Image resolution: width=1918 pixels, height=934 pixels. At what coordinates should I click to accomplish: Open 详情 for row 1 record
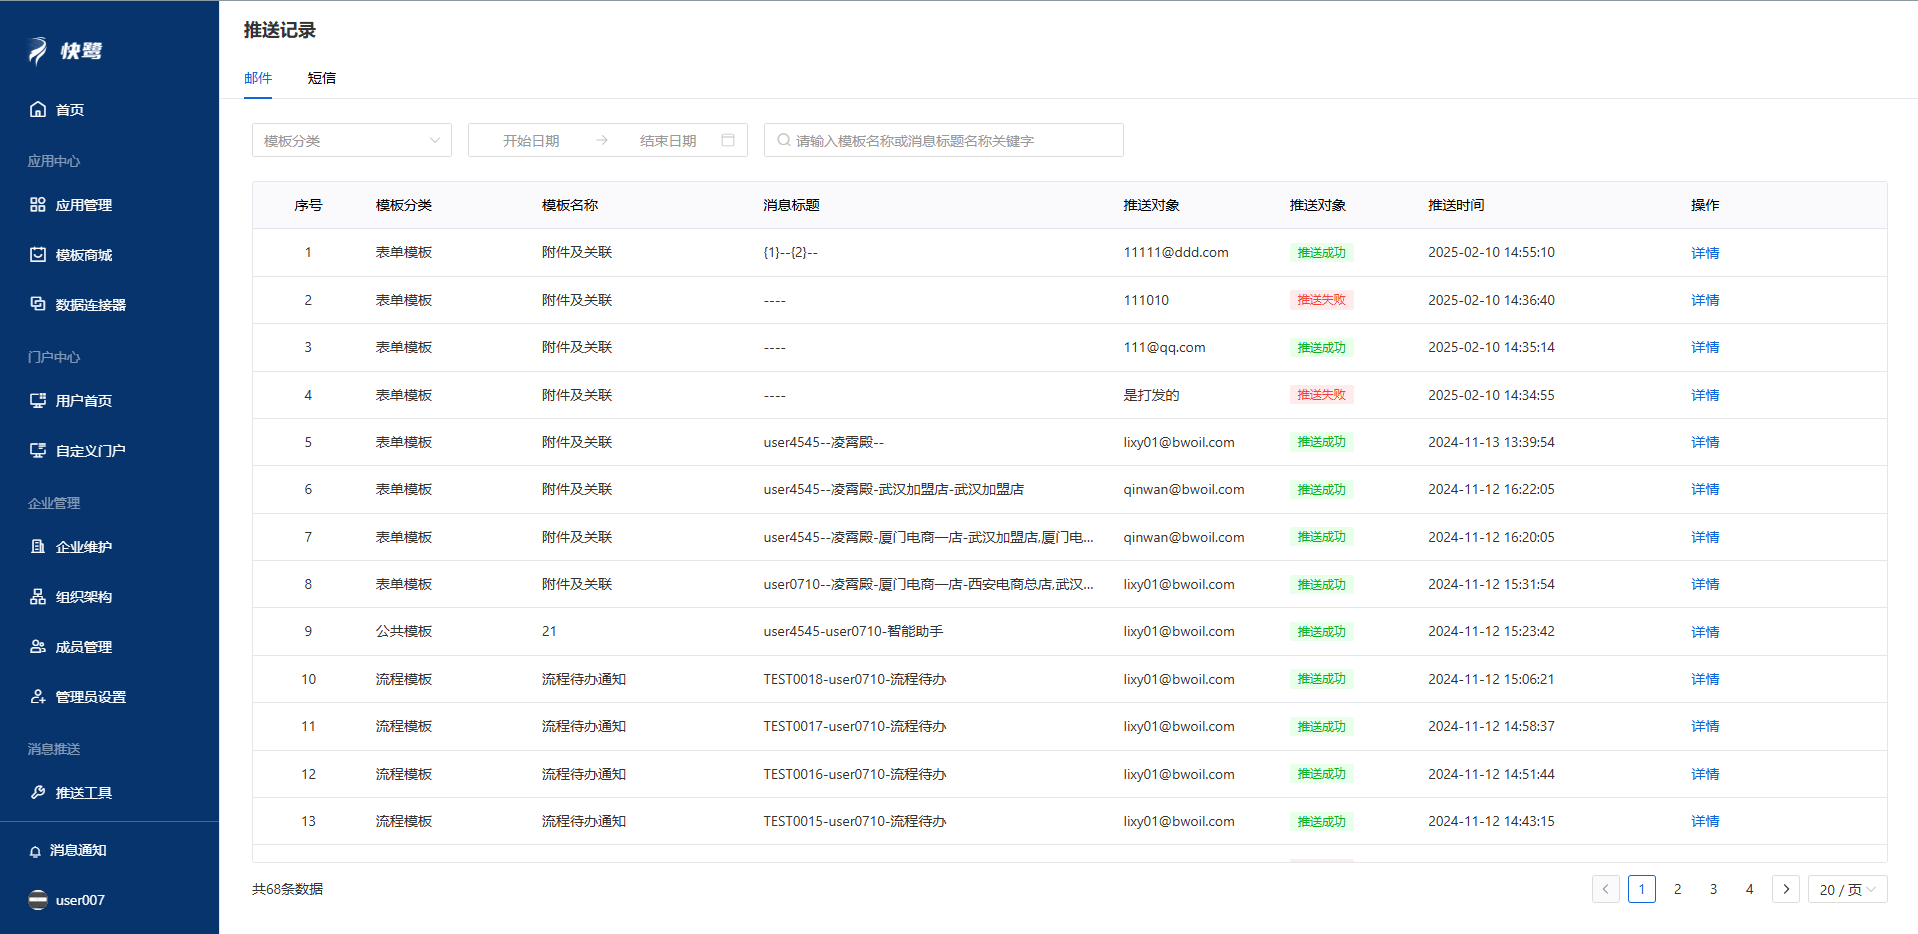click(1704, 253)
